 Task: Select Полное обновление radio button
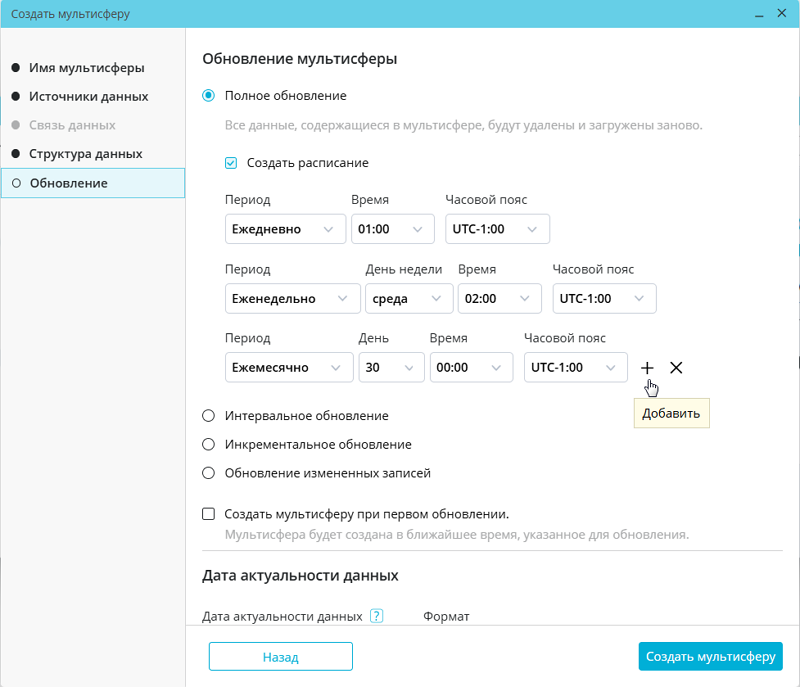[x=209, y=96]
